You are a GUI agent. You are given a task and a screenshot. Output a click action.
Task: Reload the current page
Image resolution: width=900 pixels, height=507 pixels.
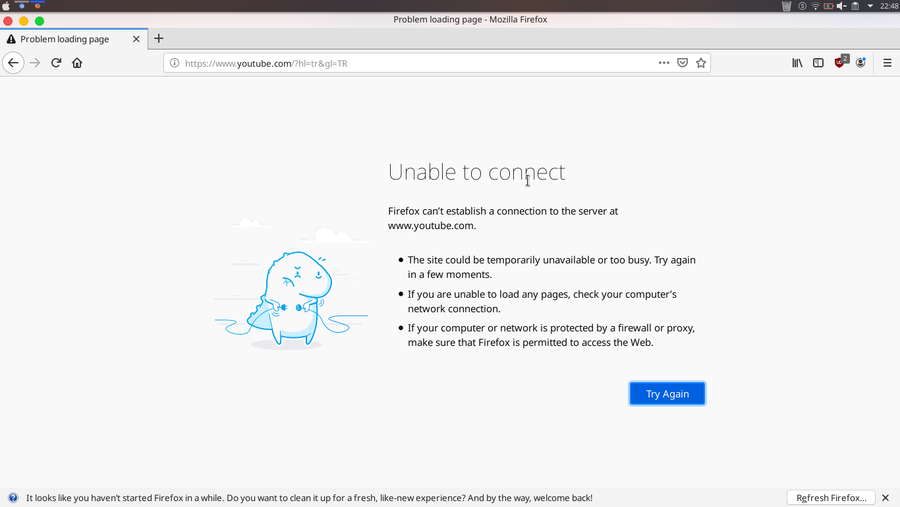pyautogui.click(x=56, y=63)
